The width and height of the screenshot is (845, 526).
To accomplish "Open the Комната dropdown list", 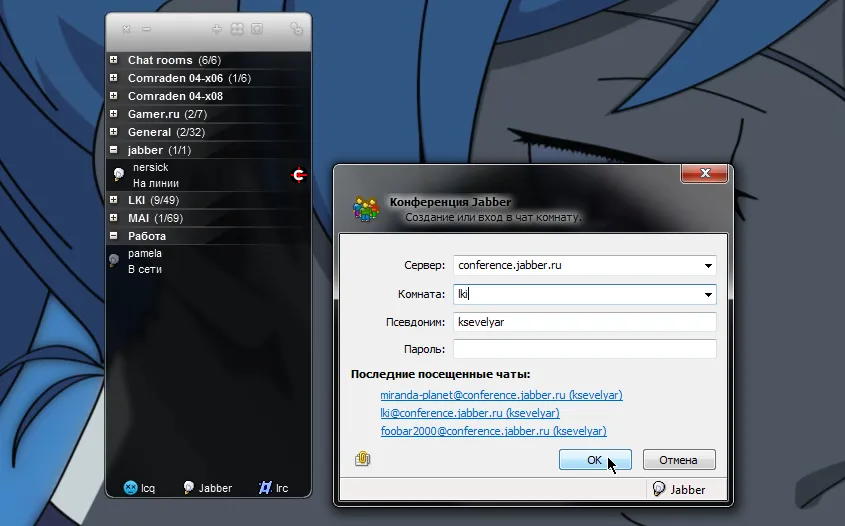I will click(708, 295).
